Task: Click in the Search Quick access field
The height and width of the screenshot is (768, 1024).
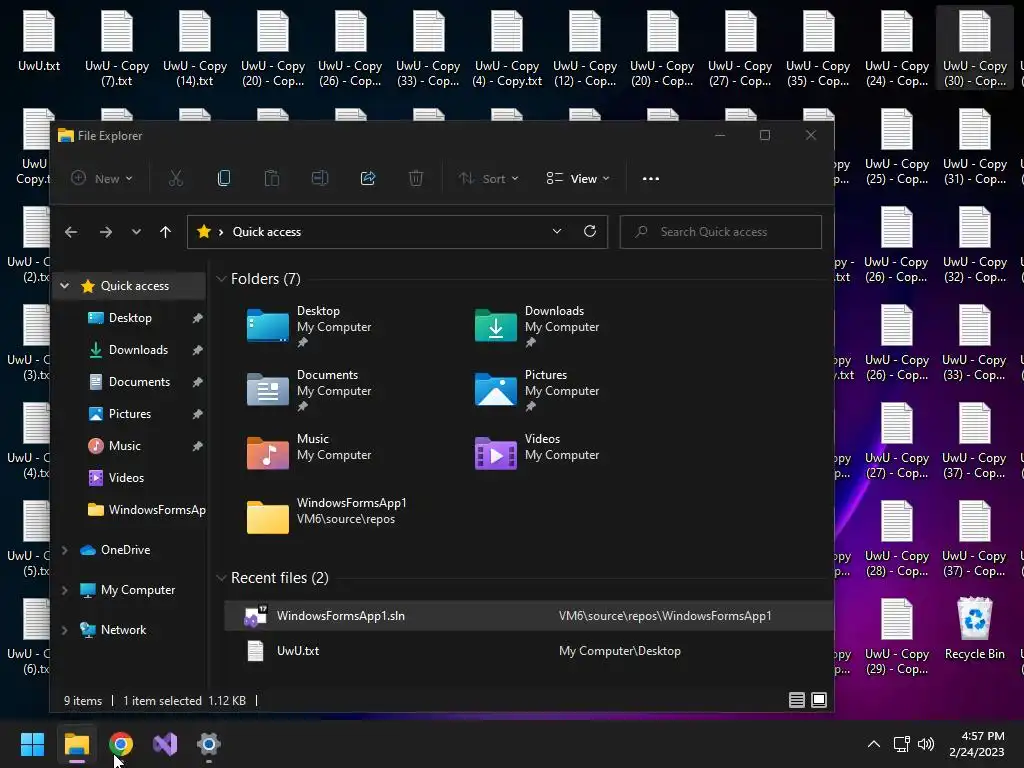Action: [x=720, y=232]
